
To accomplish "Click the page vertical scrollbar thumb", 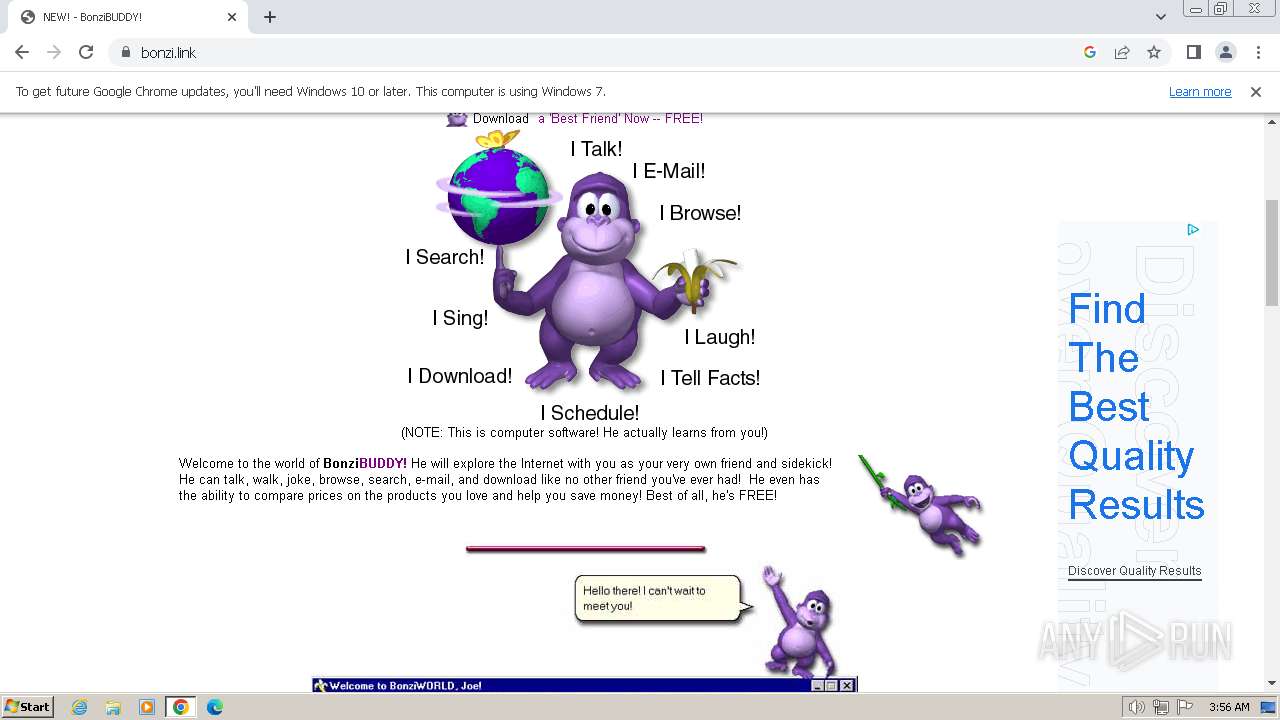I will coord(1272,252).
